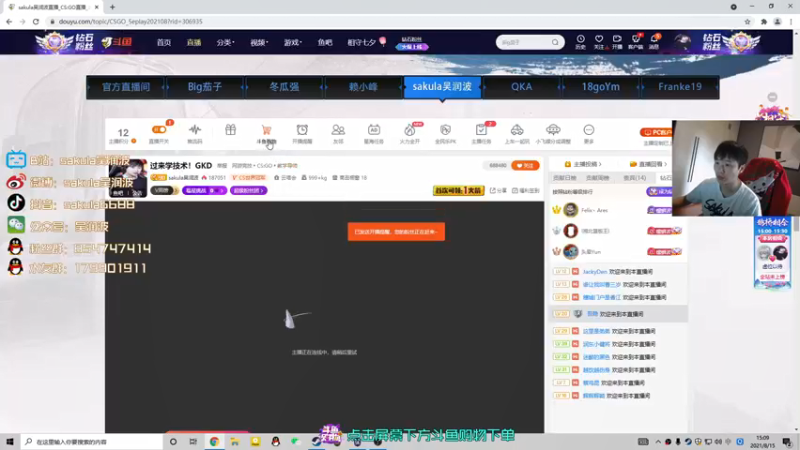Click the search magnifier icon in header

(x=555, y=42)
